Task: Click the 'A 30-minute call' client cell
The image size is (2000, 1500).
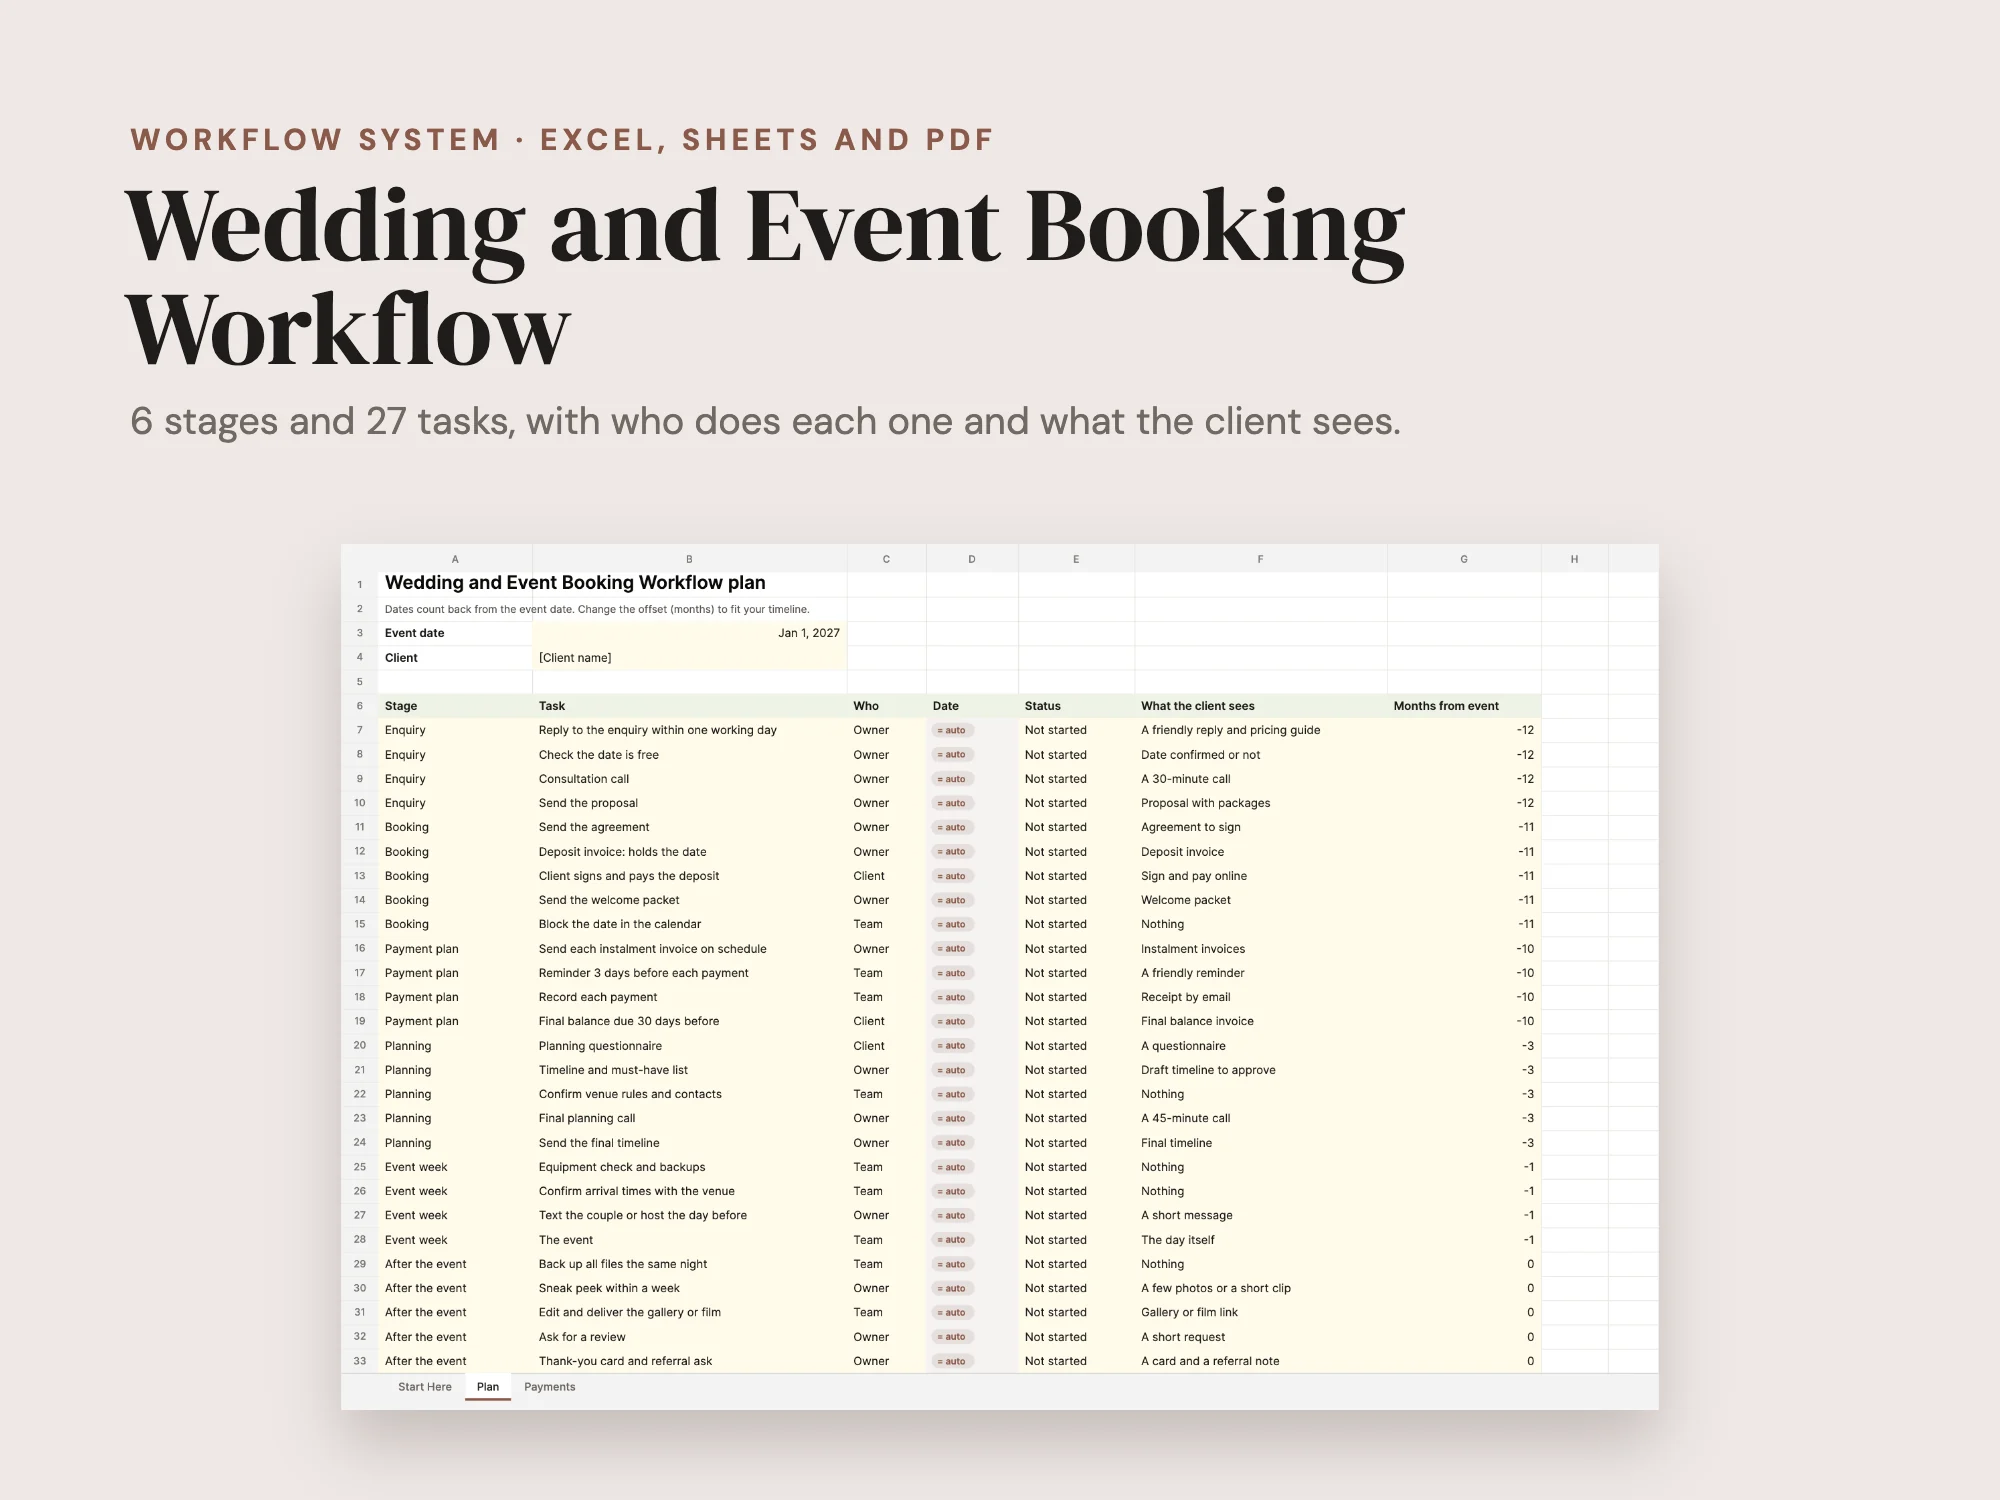Action: tap(1260, 779)
